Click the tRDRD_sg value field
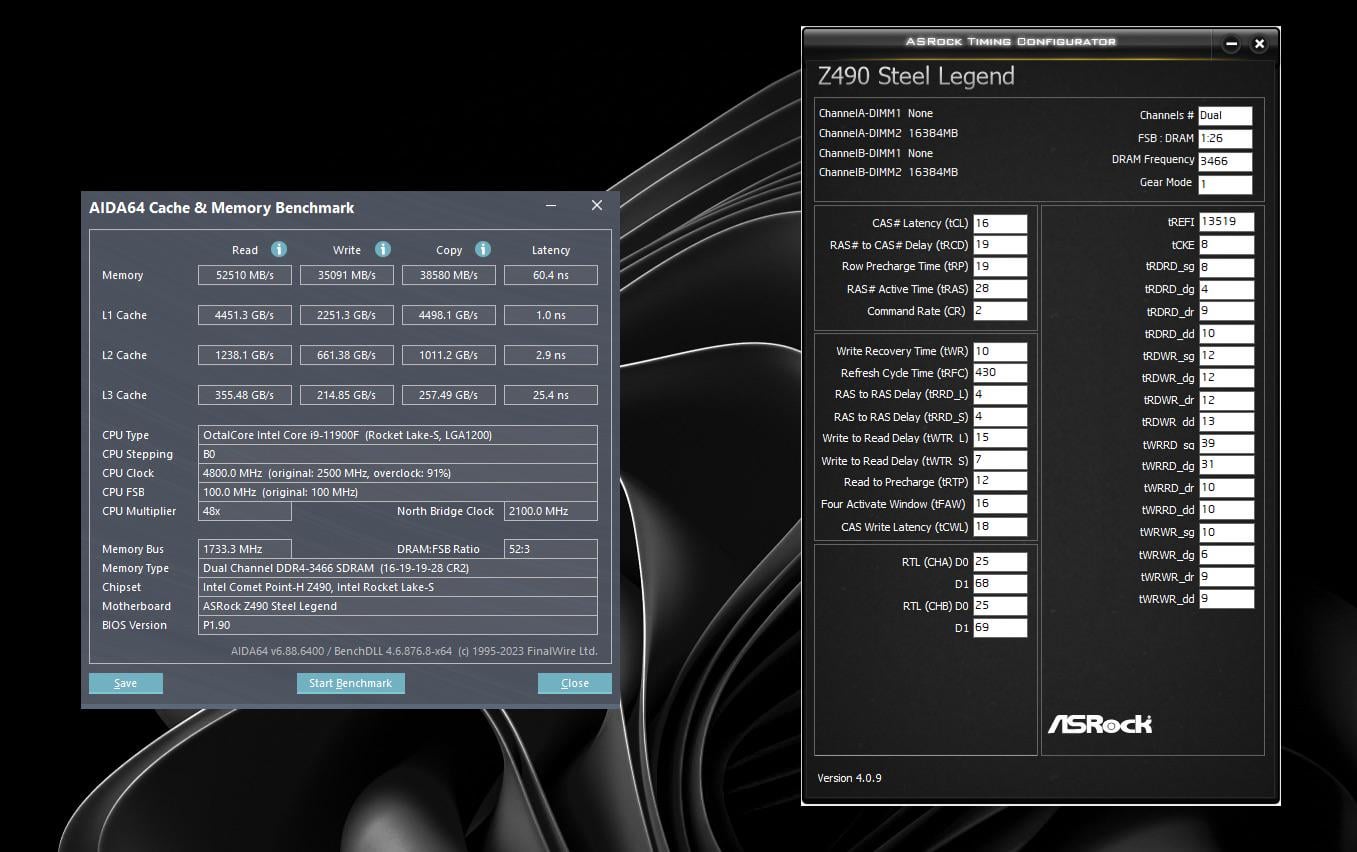Viewport: 1357px width, 852px height. 1226,267
